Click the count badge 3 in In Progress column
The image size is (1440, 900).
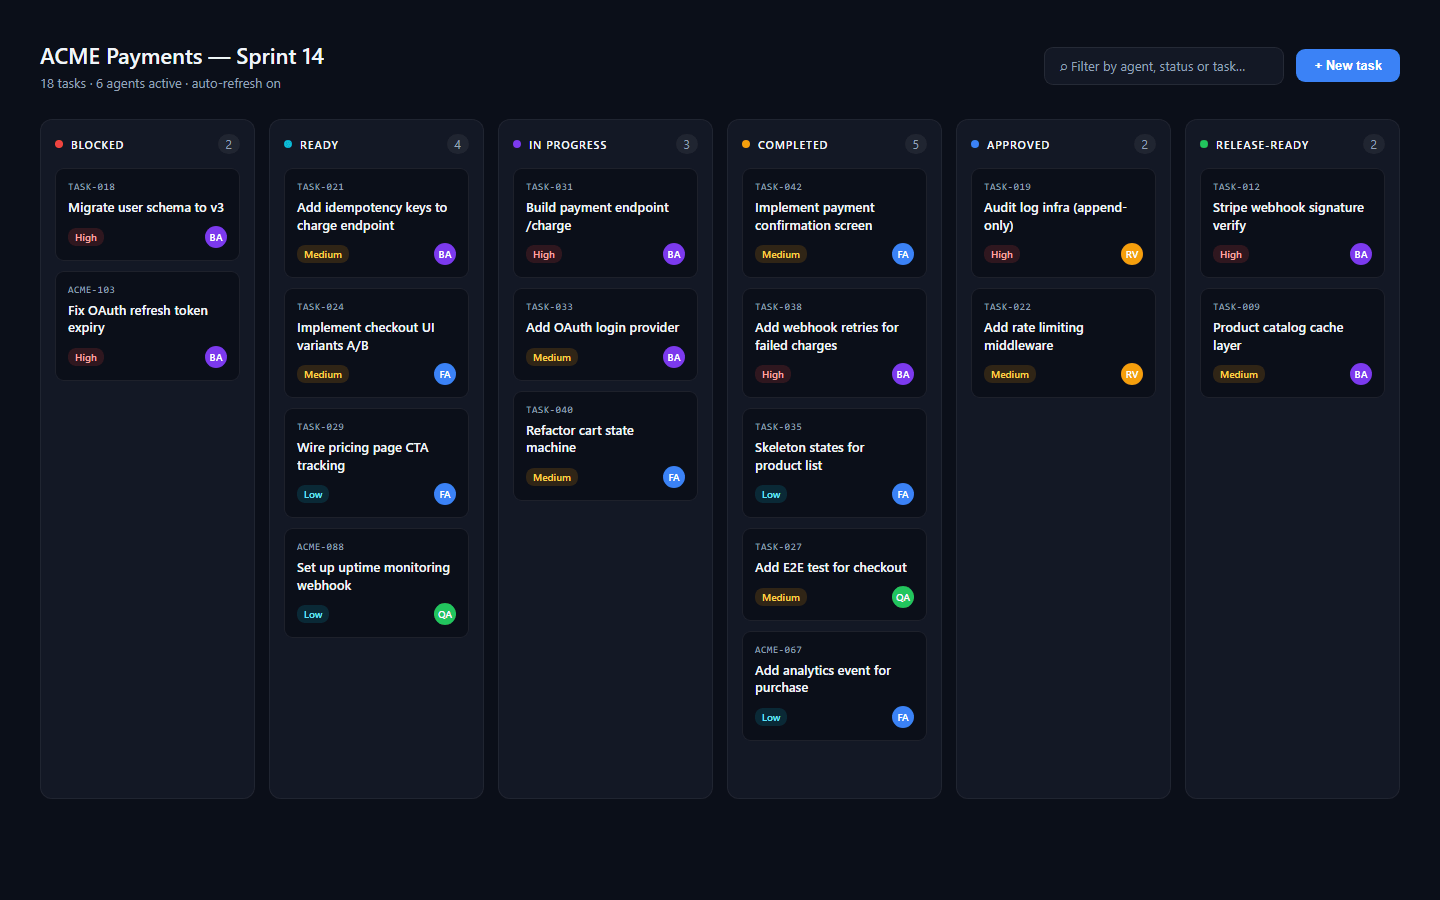687,144
